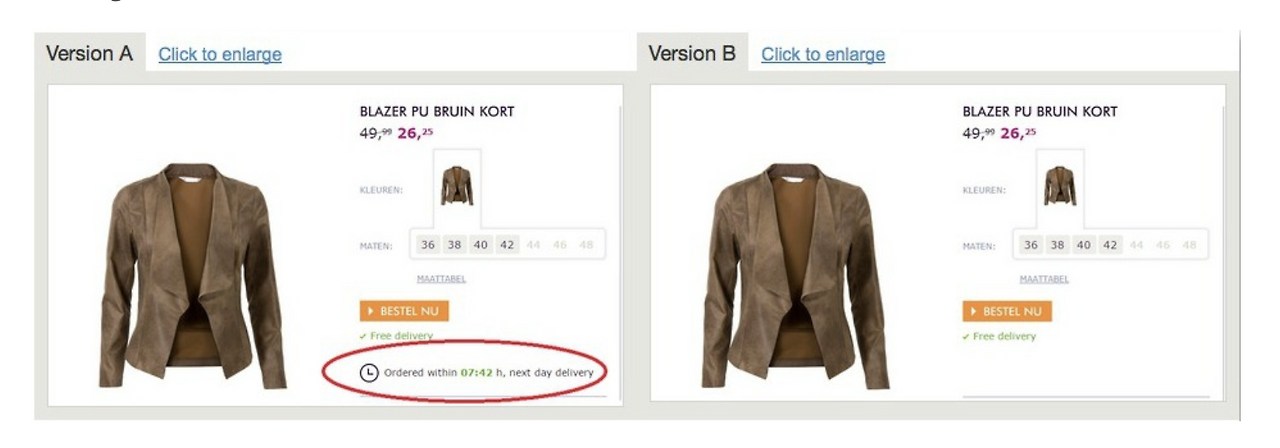This screenshot has width=1280, height=448.
Task: Select brown color thumbnail in Version A
Action: point(457,186)
